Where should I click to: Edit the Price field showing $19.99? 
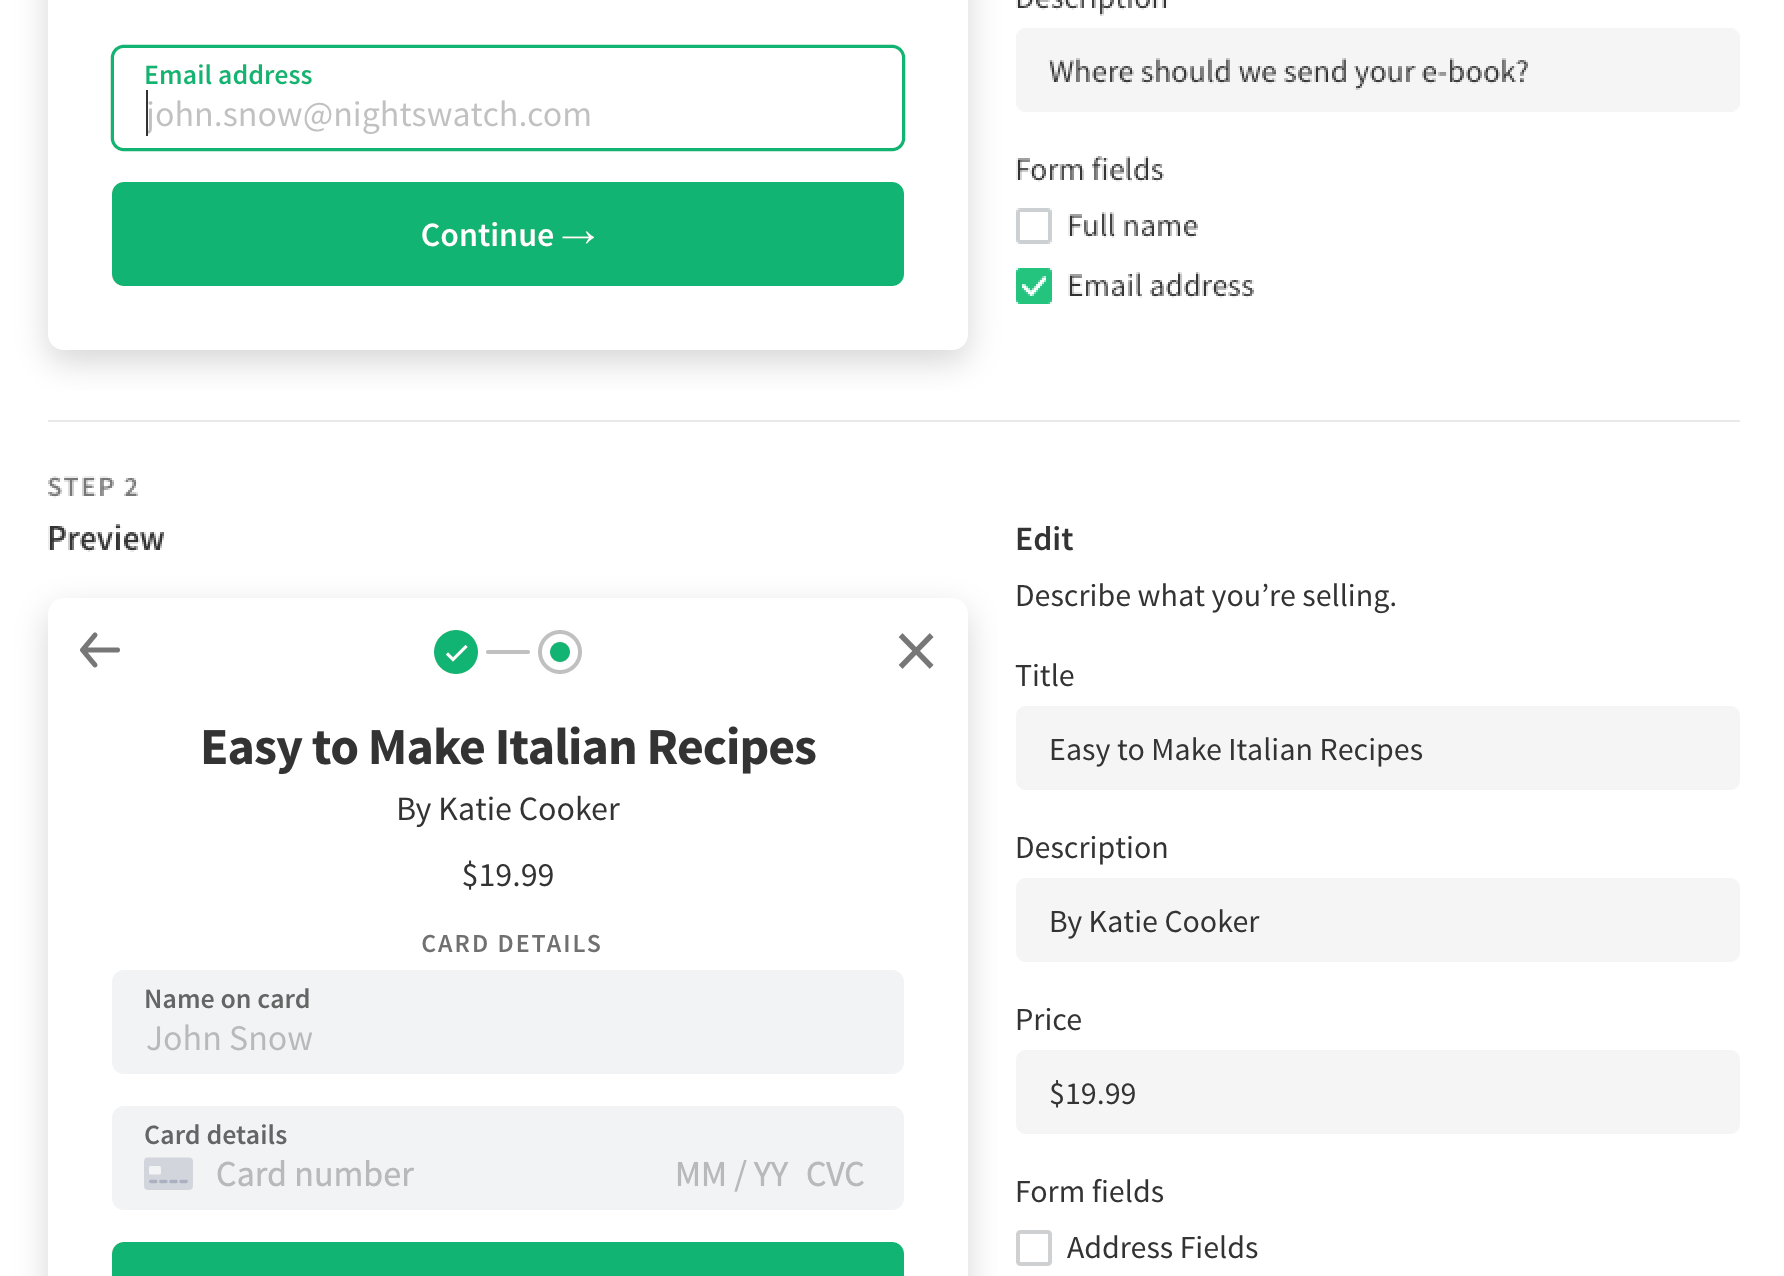point(1377,1093)
